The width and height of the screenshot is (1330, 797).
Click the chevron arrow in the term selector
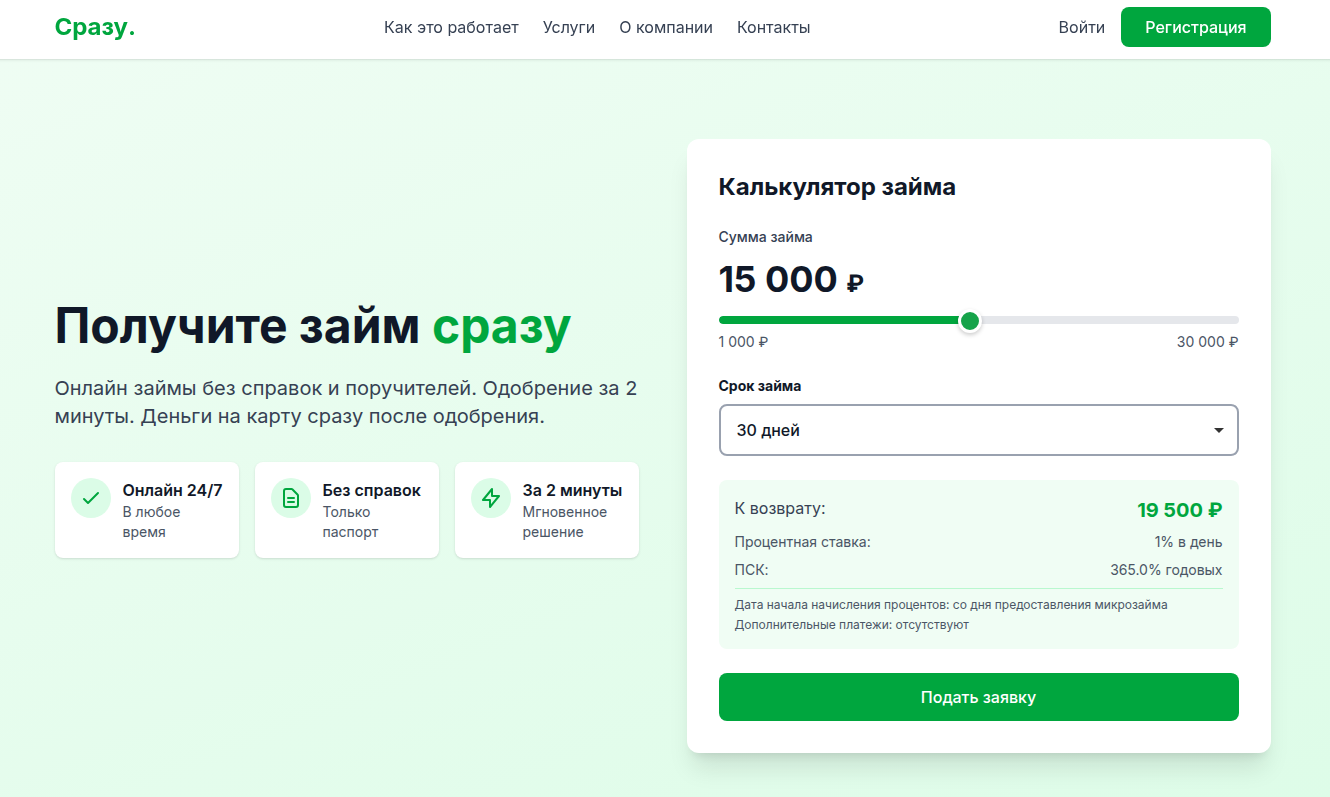(x=1218, y=429)
